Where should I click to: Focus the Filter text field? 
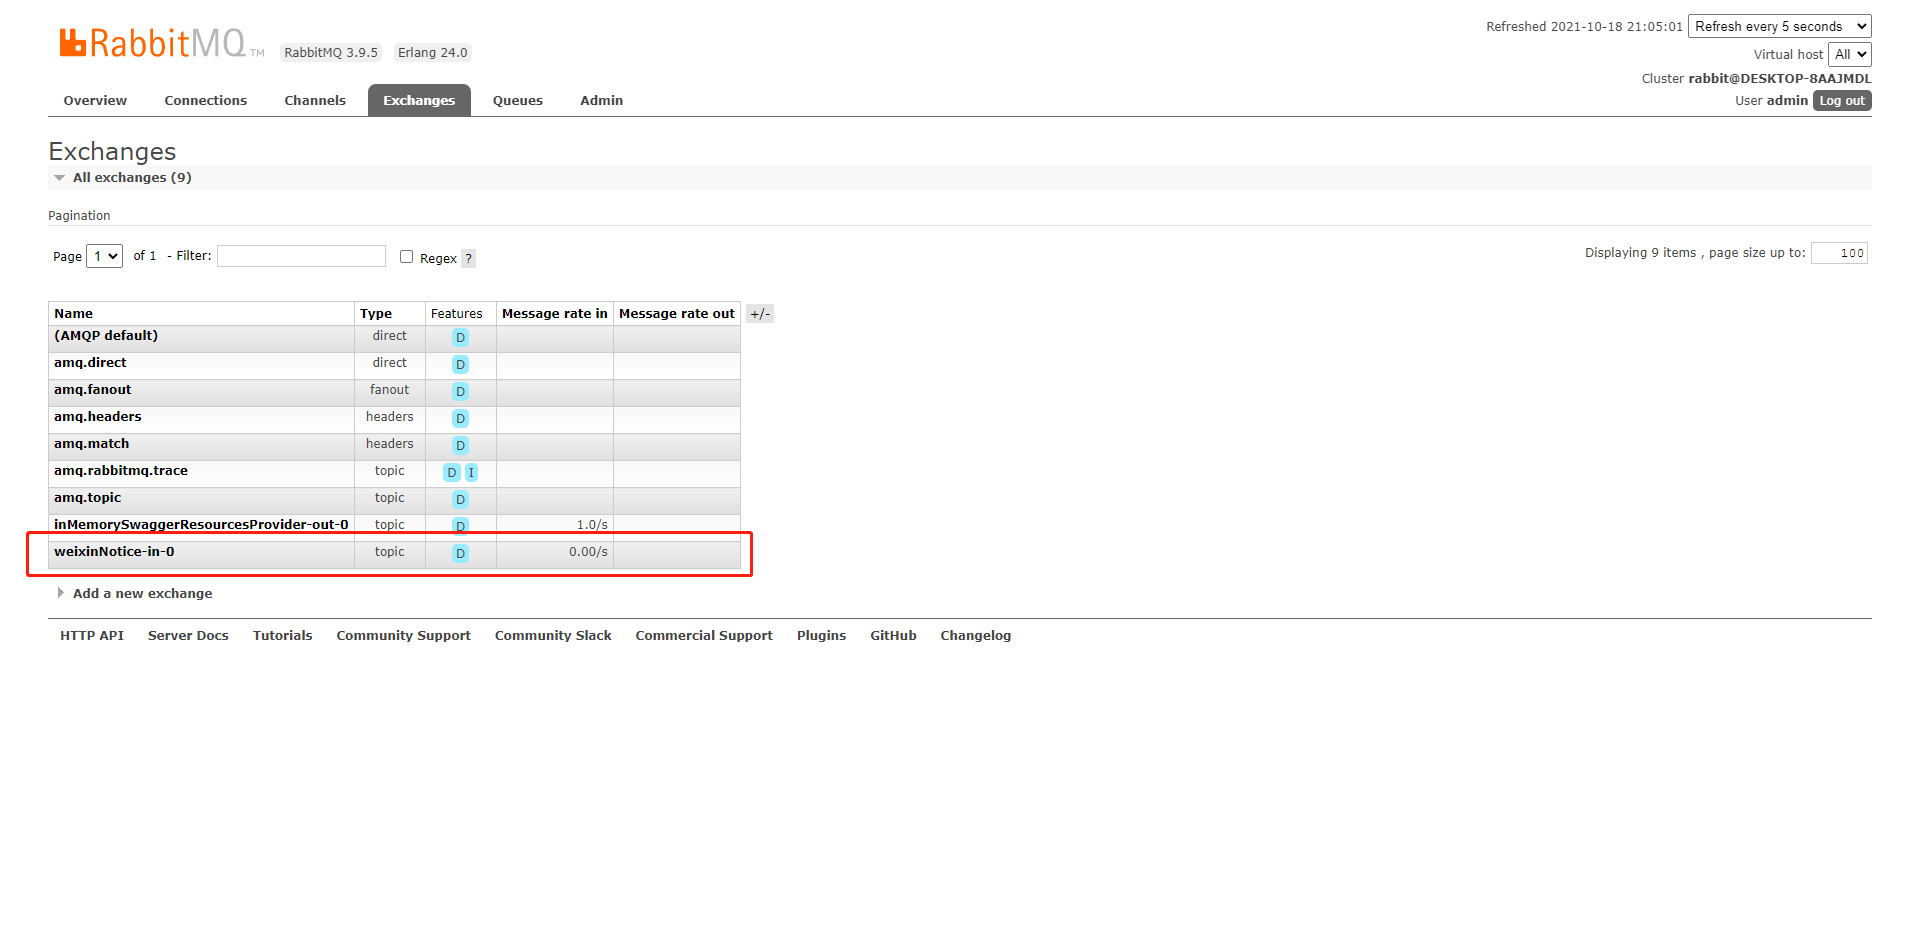pos(301,257)
